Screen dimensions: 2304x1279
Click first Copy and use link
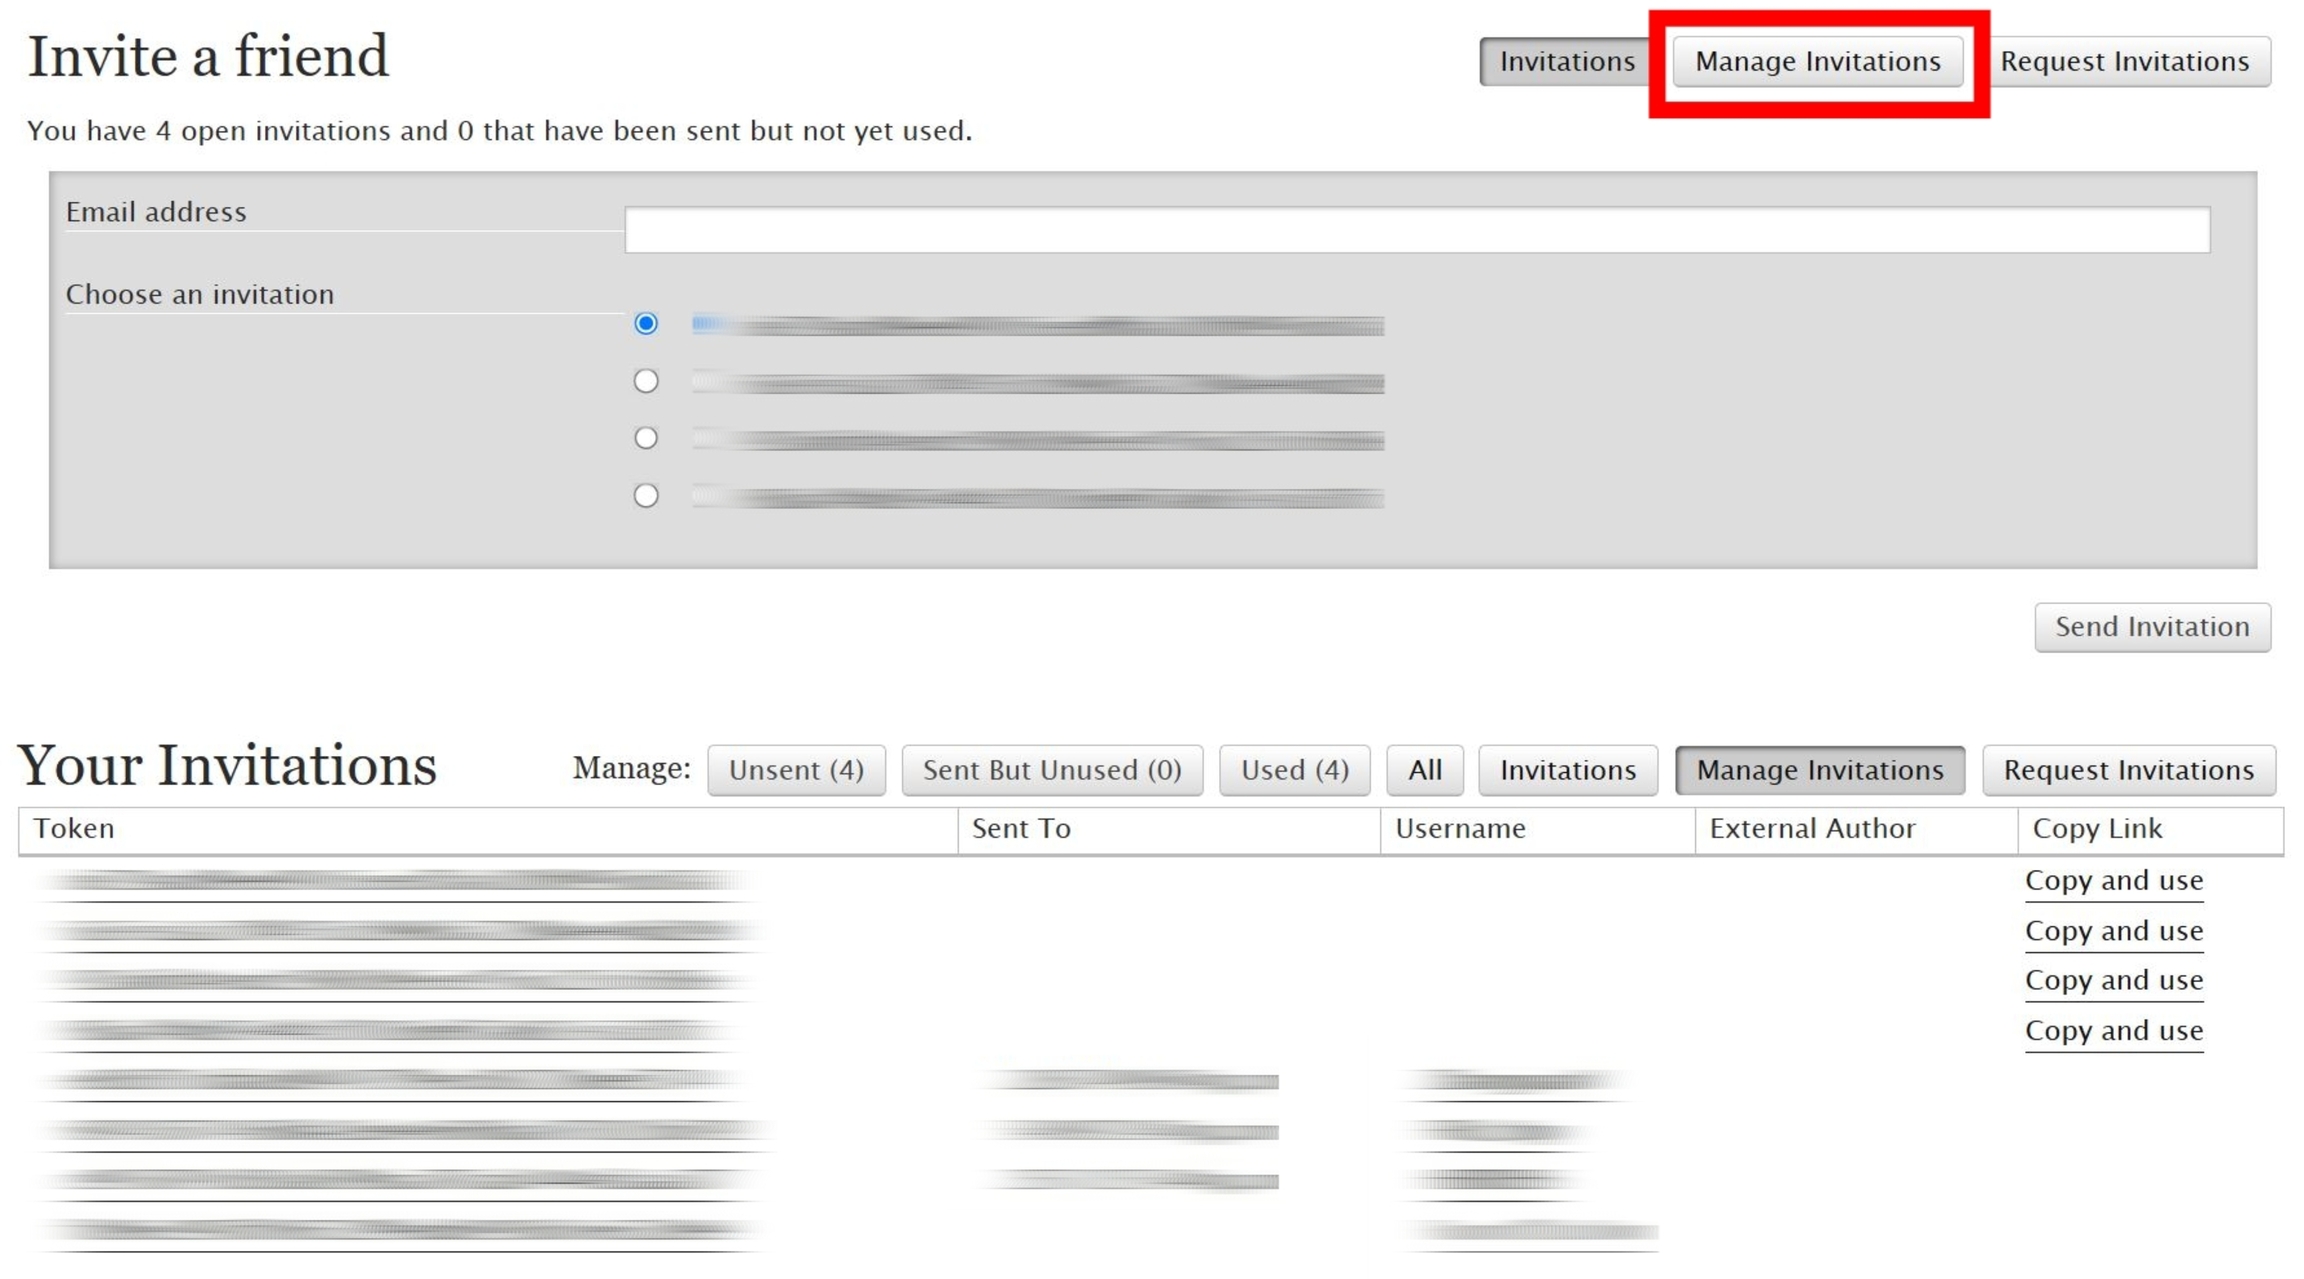[2113, 881]
